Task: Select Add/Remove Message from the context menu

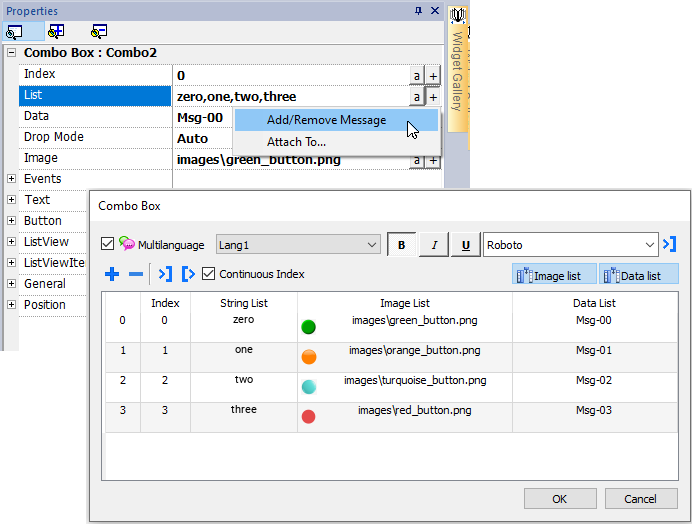Action: (326, 120)
